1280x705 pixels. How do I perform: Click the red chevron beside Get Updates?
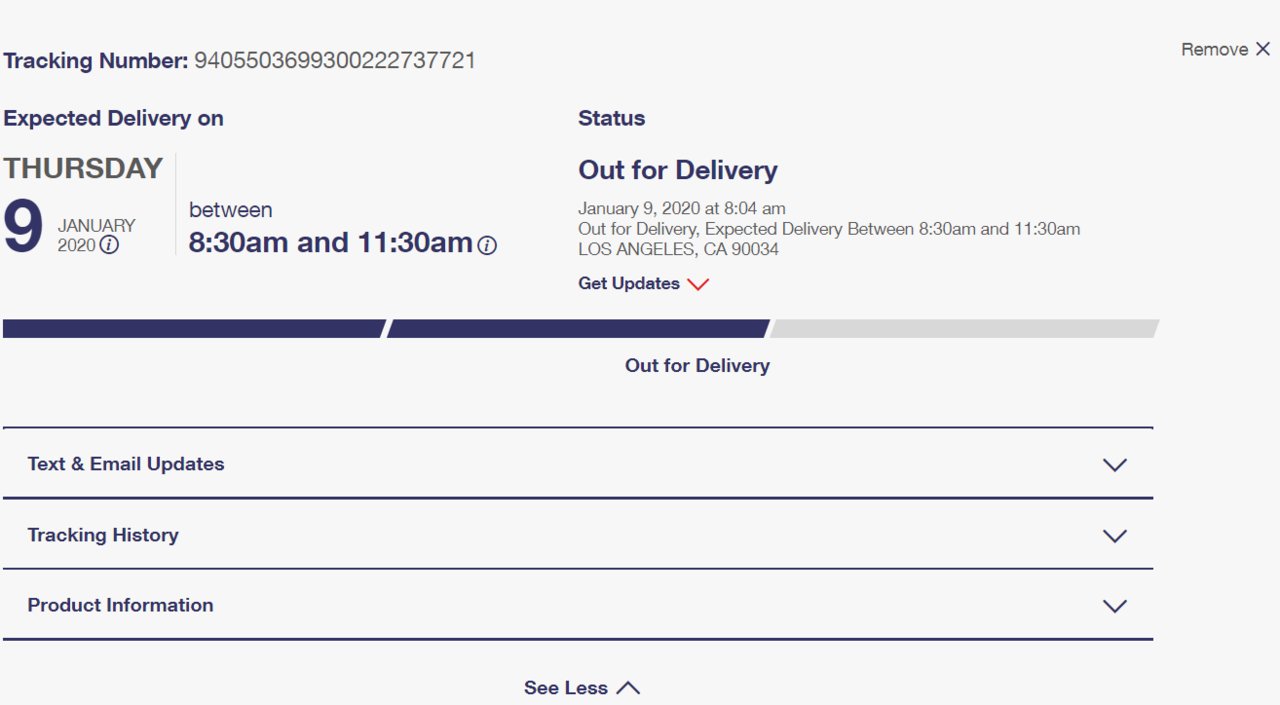[698, 284]
